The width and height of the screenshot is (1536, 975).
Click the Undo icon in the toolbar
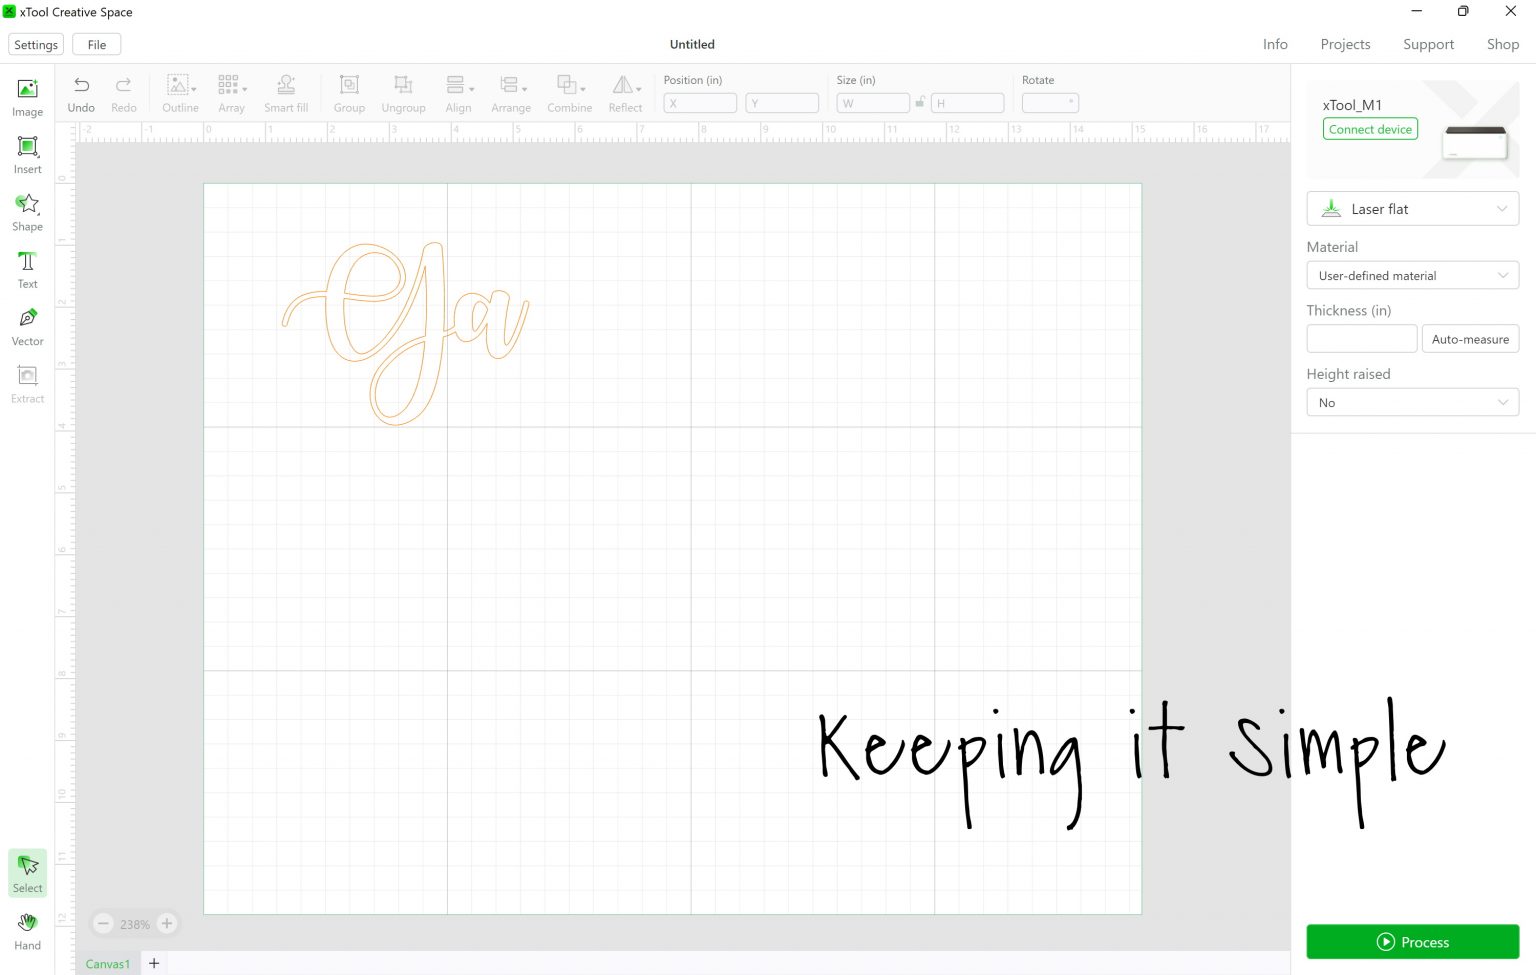[x=81, y=92]
